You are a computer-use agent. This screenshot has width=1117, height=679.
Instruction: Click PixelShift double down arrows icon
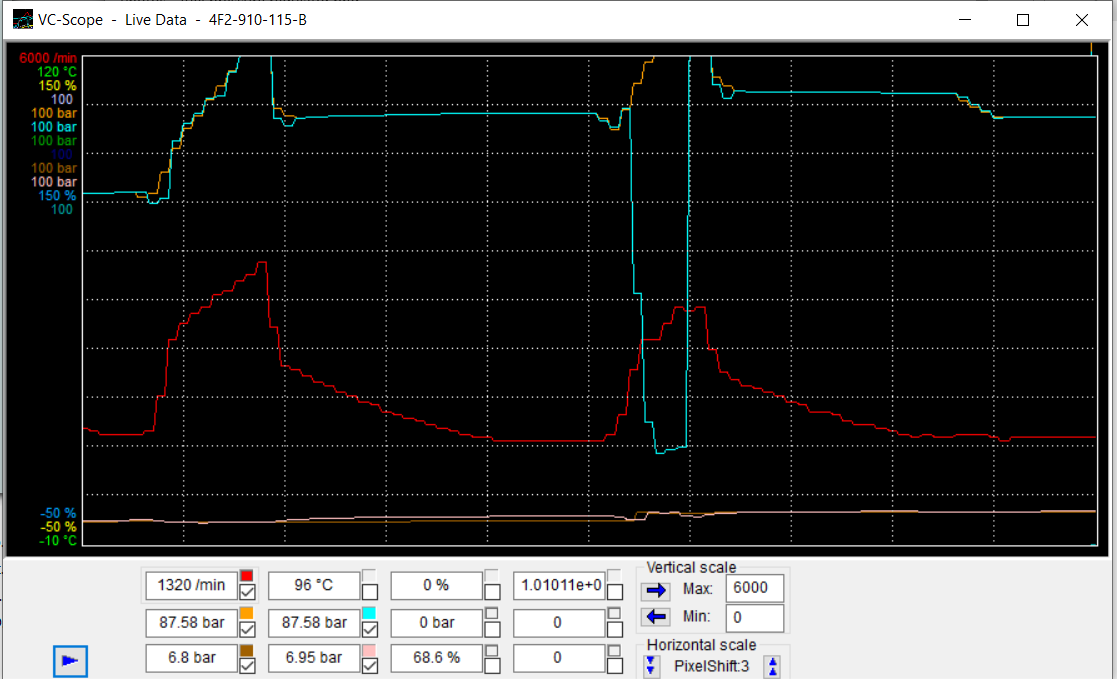pyautogui.click(x=652, y=666)
